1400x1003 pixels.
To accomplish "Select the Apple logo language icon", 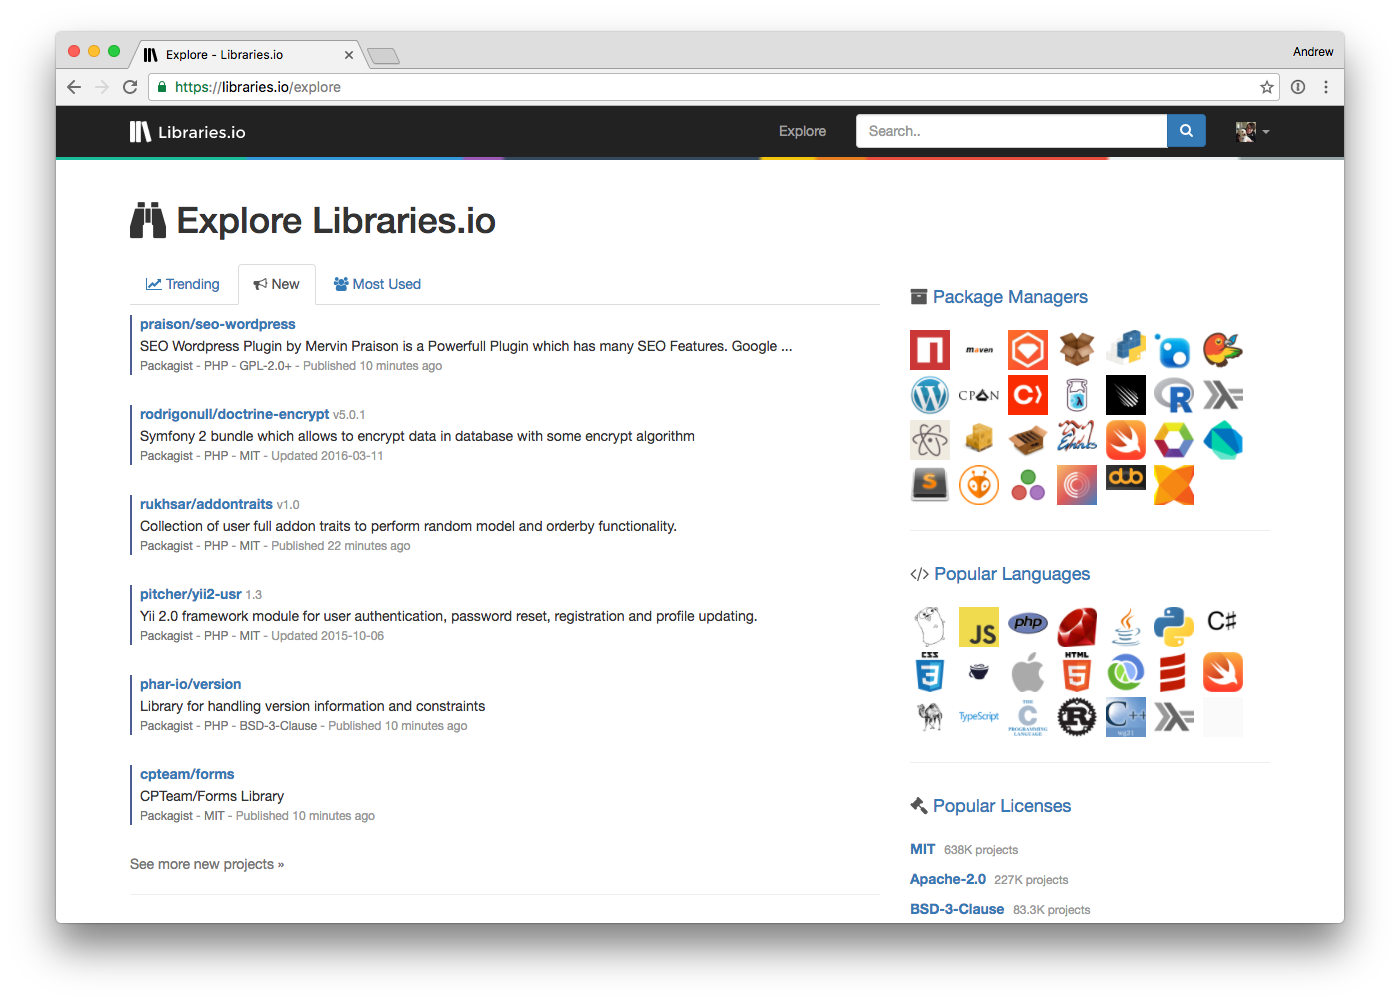I will pyautogui.click(x=1028, y=672).
